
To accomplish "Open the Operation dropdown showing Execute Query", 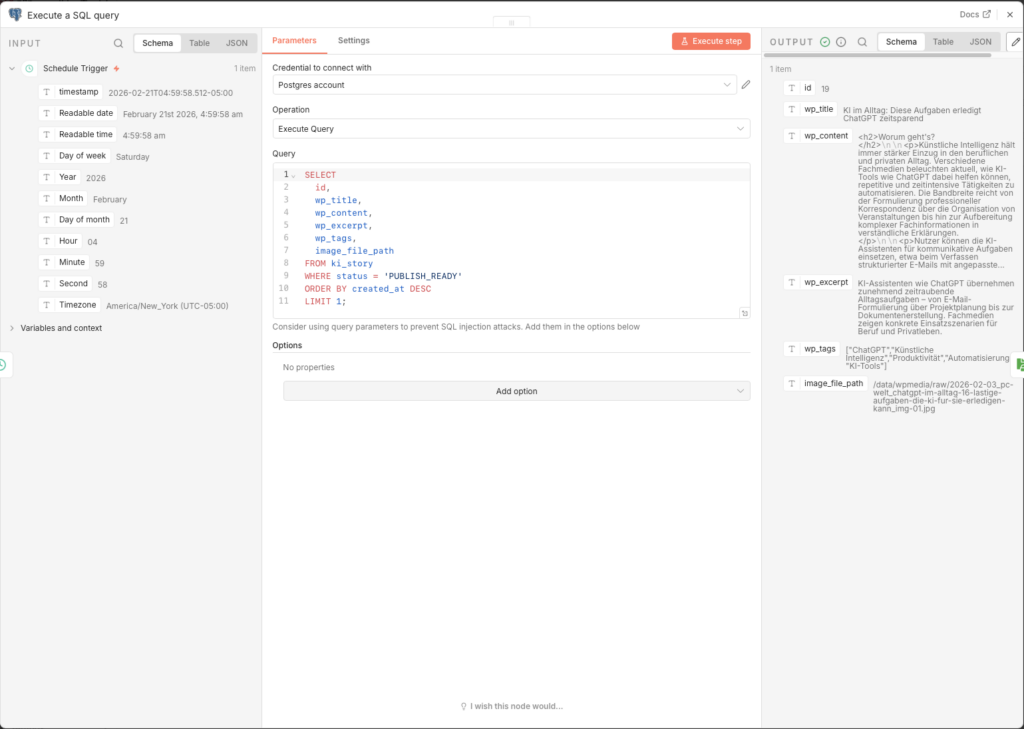I will coord(511,129).
